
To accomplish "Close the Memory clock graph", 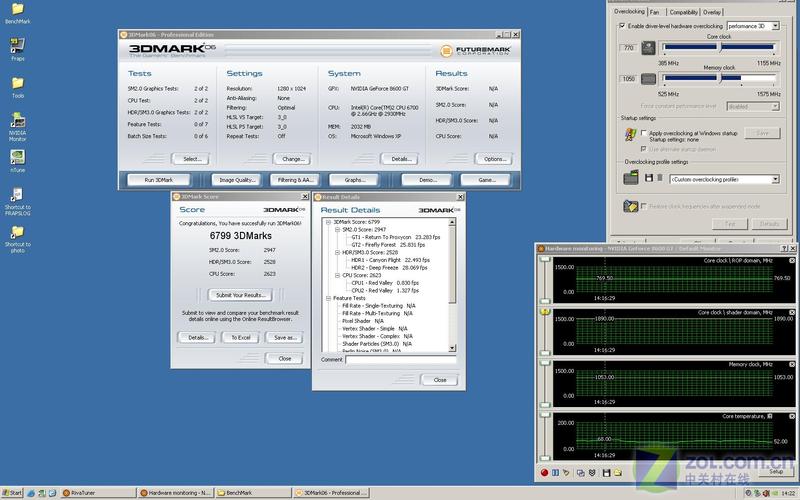I will coord(792,365).
